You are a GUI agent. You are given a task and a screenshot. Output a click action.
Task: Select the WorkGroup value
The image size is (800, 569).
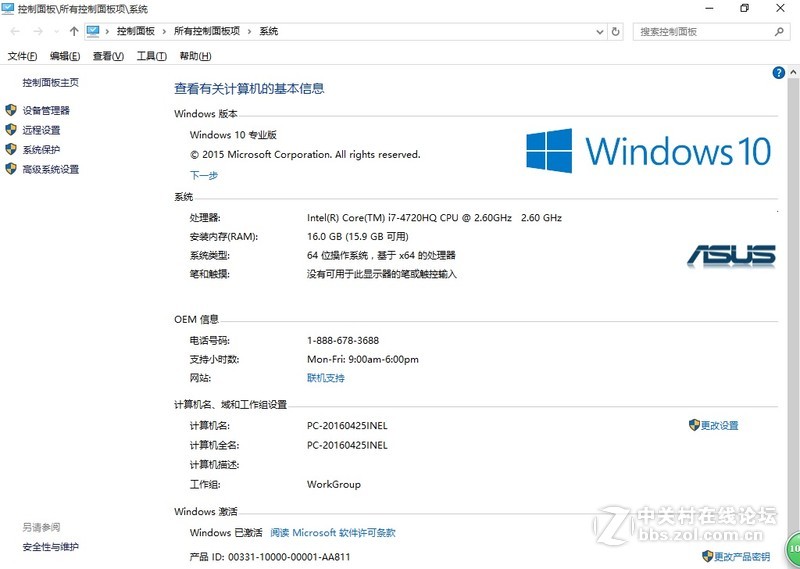pyautogui.click(x=334, y=484)
